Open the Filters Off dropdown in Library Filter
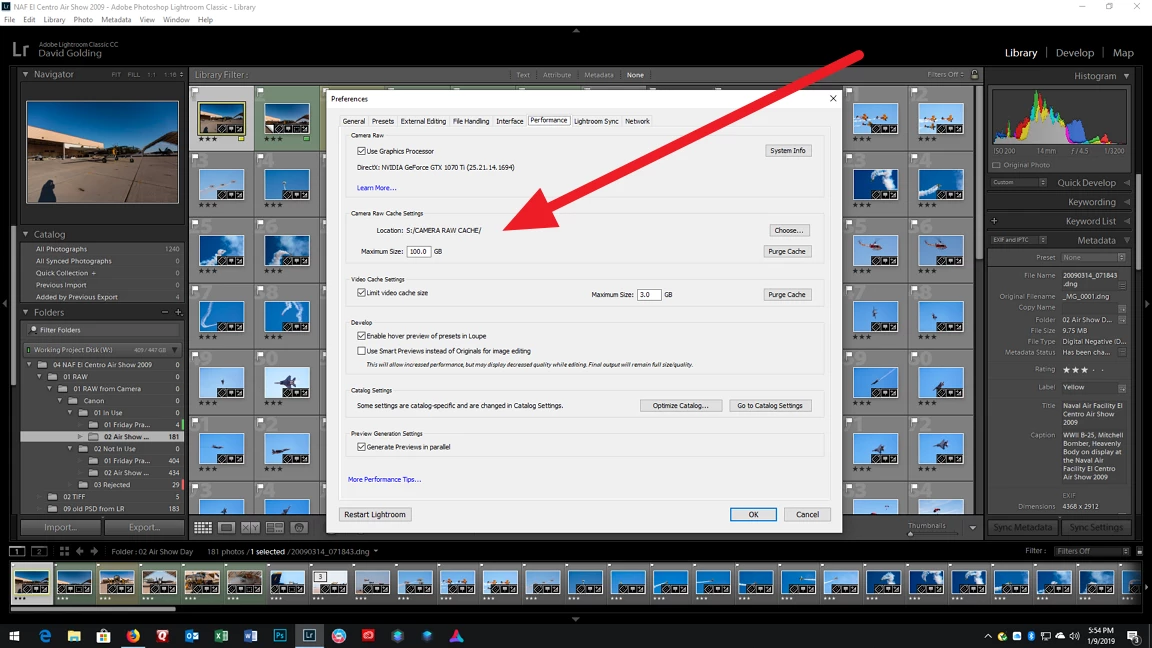Viewport: 1152px width, 648px height. [945, 74]
